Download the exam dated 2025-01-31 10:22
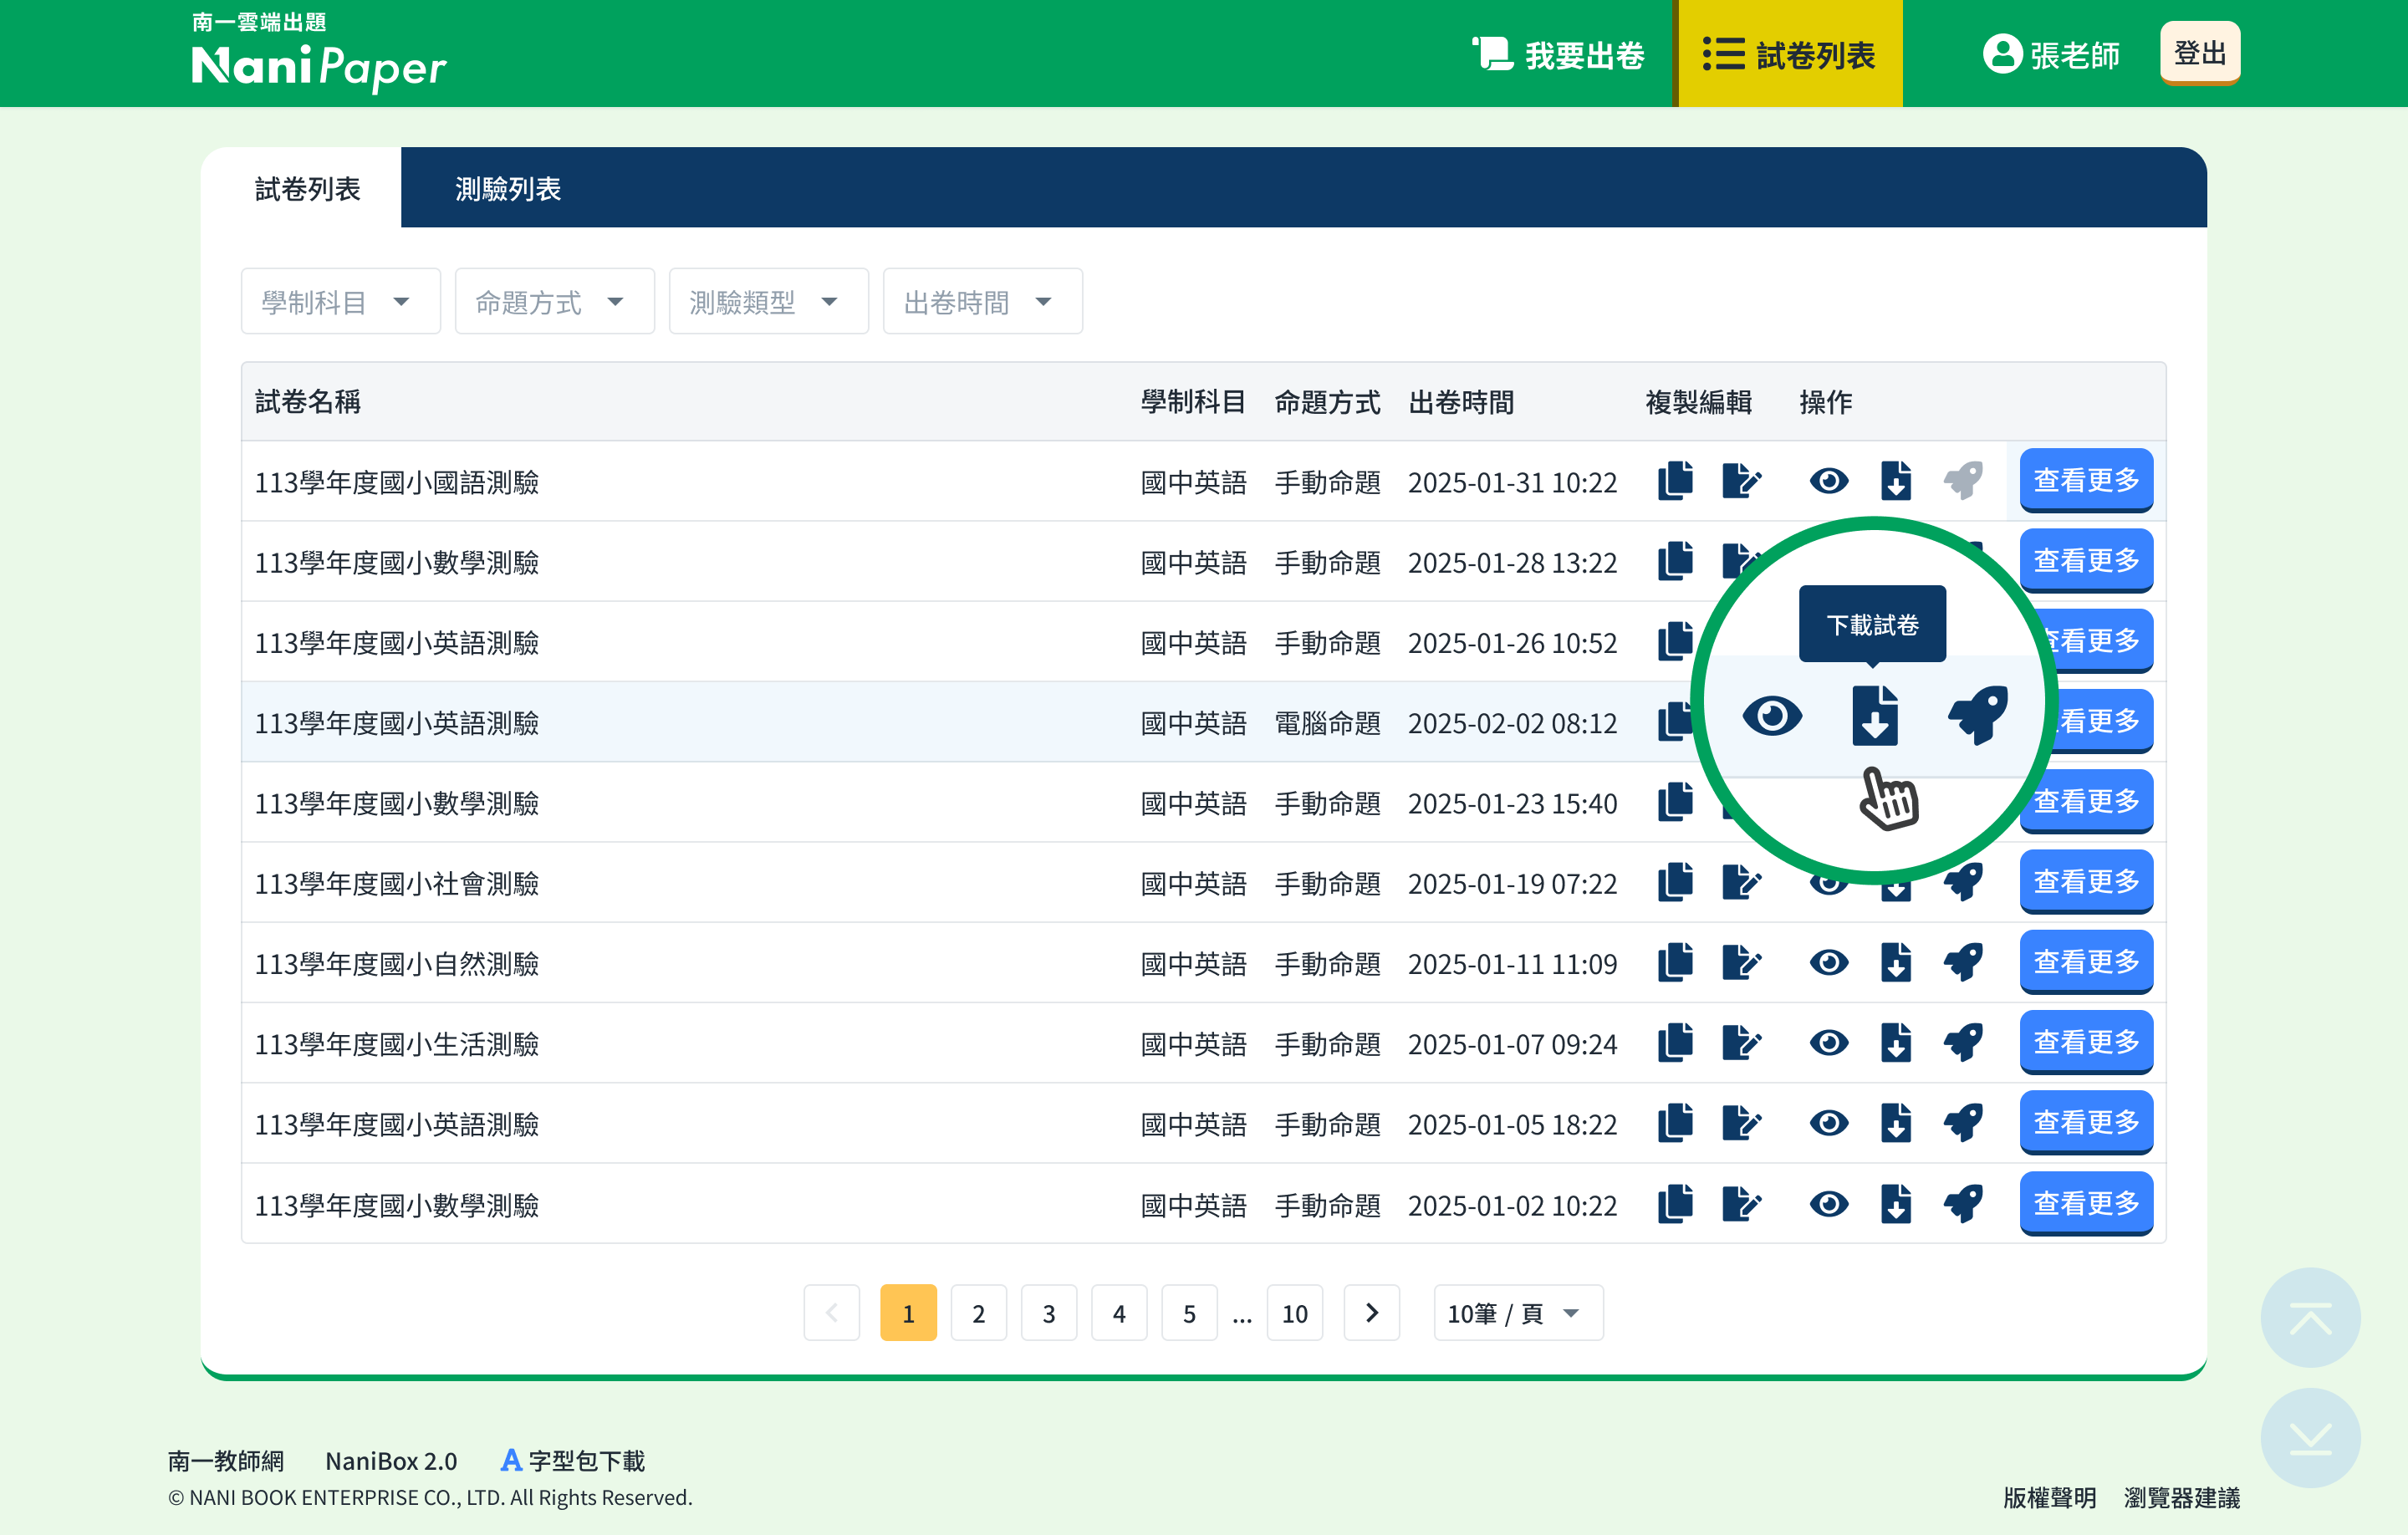This screenshot has width=2408, height=1535. point(1896,481)
